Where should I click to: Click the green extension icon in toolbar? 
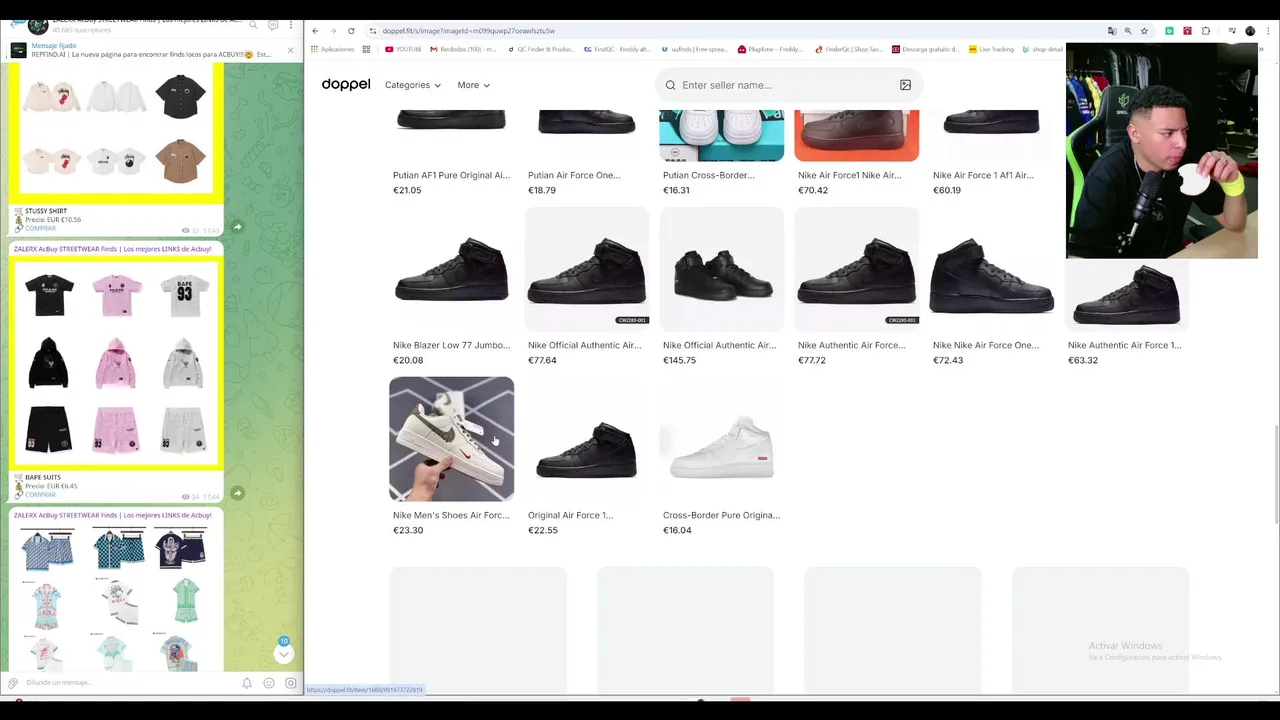click(x=1169, y=31)
